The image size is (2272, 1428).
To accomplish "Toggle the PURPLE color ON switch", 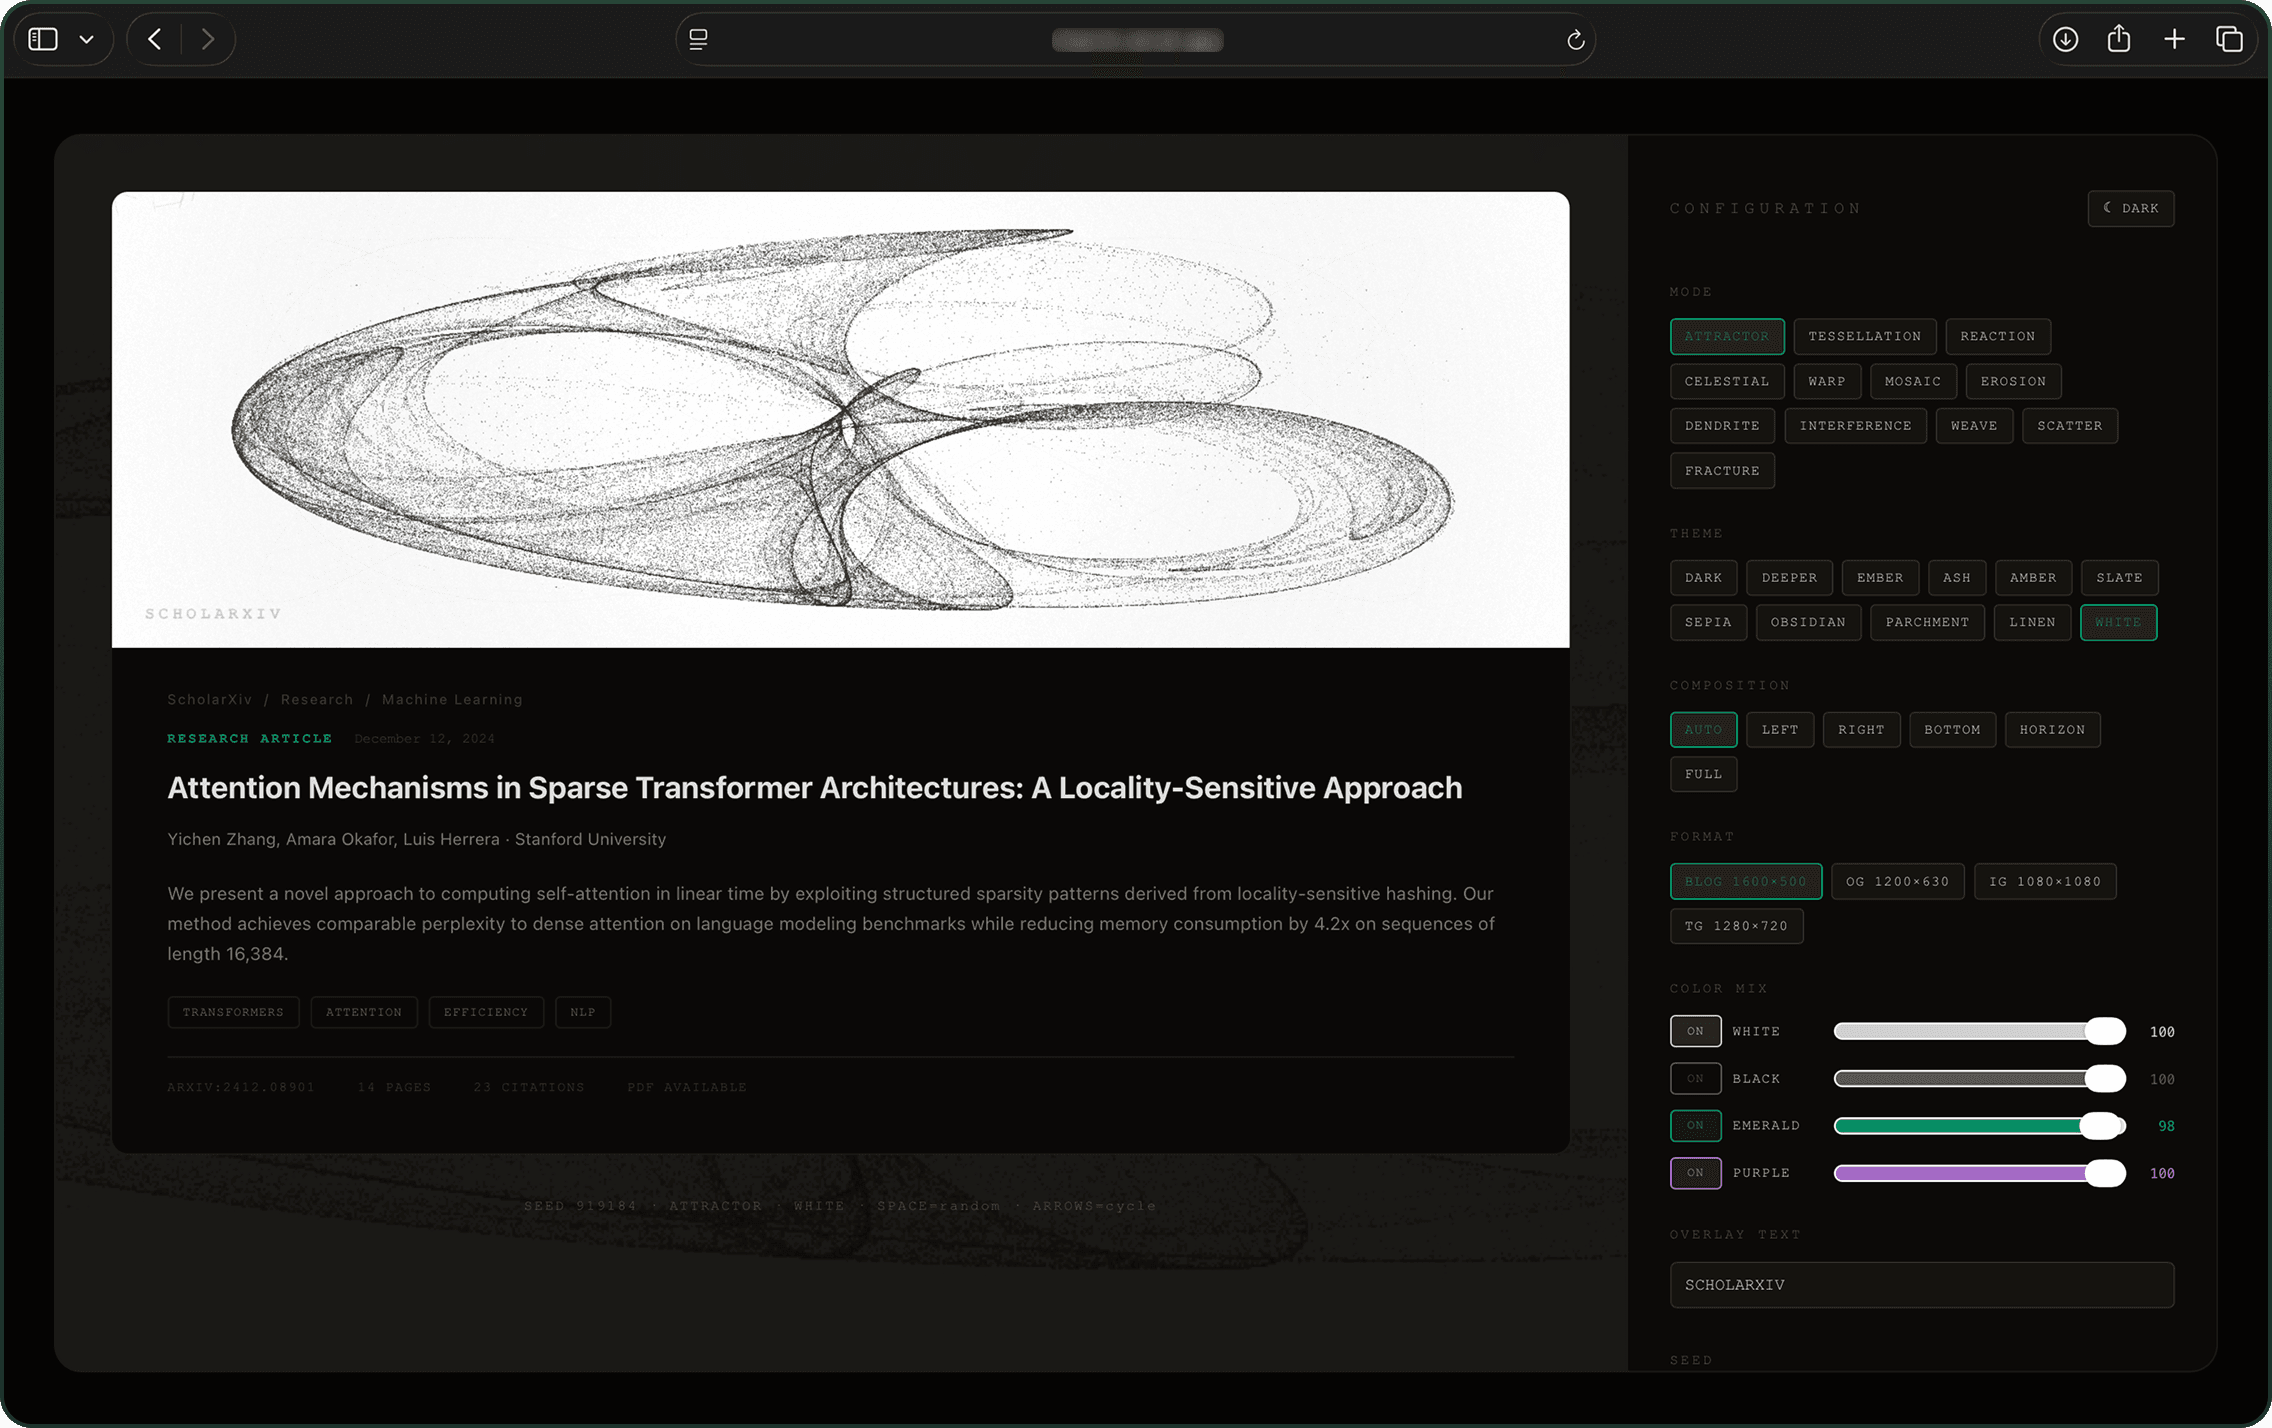I will click(x=1695, y=1173).
